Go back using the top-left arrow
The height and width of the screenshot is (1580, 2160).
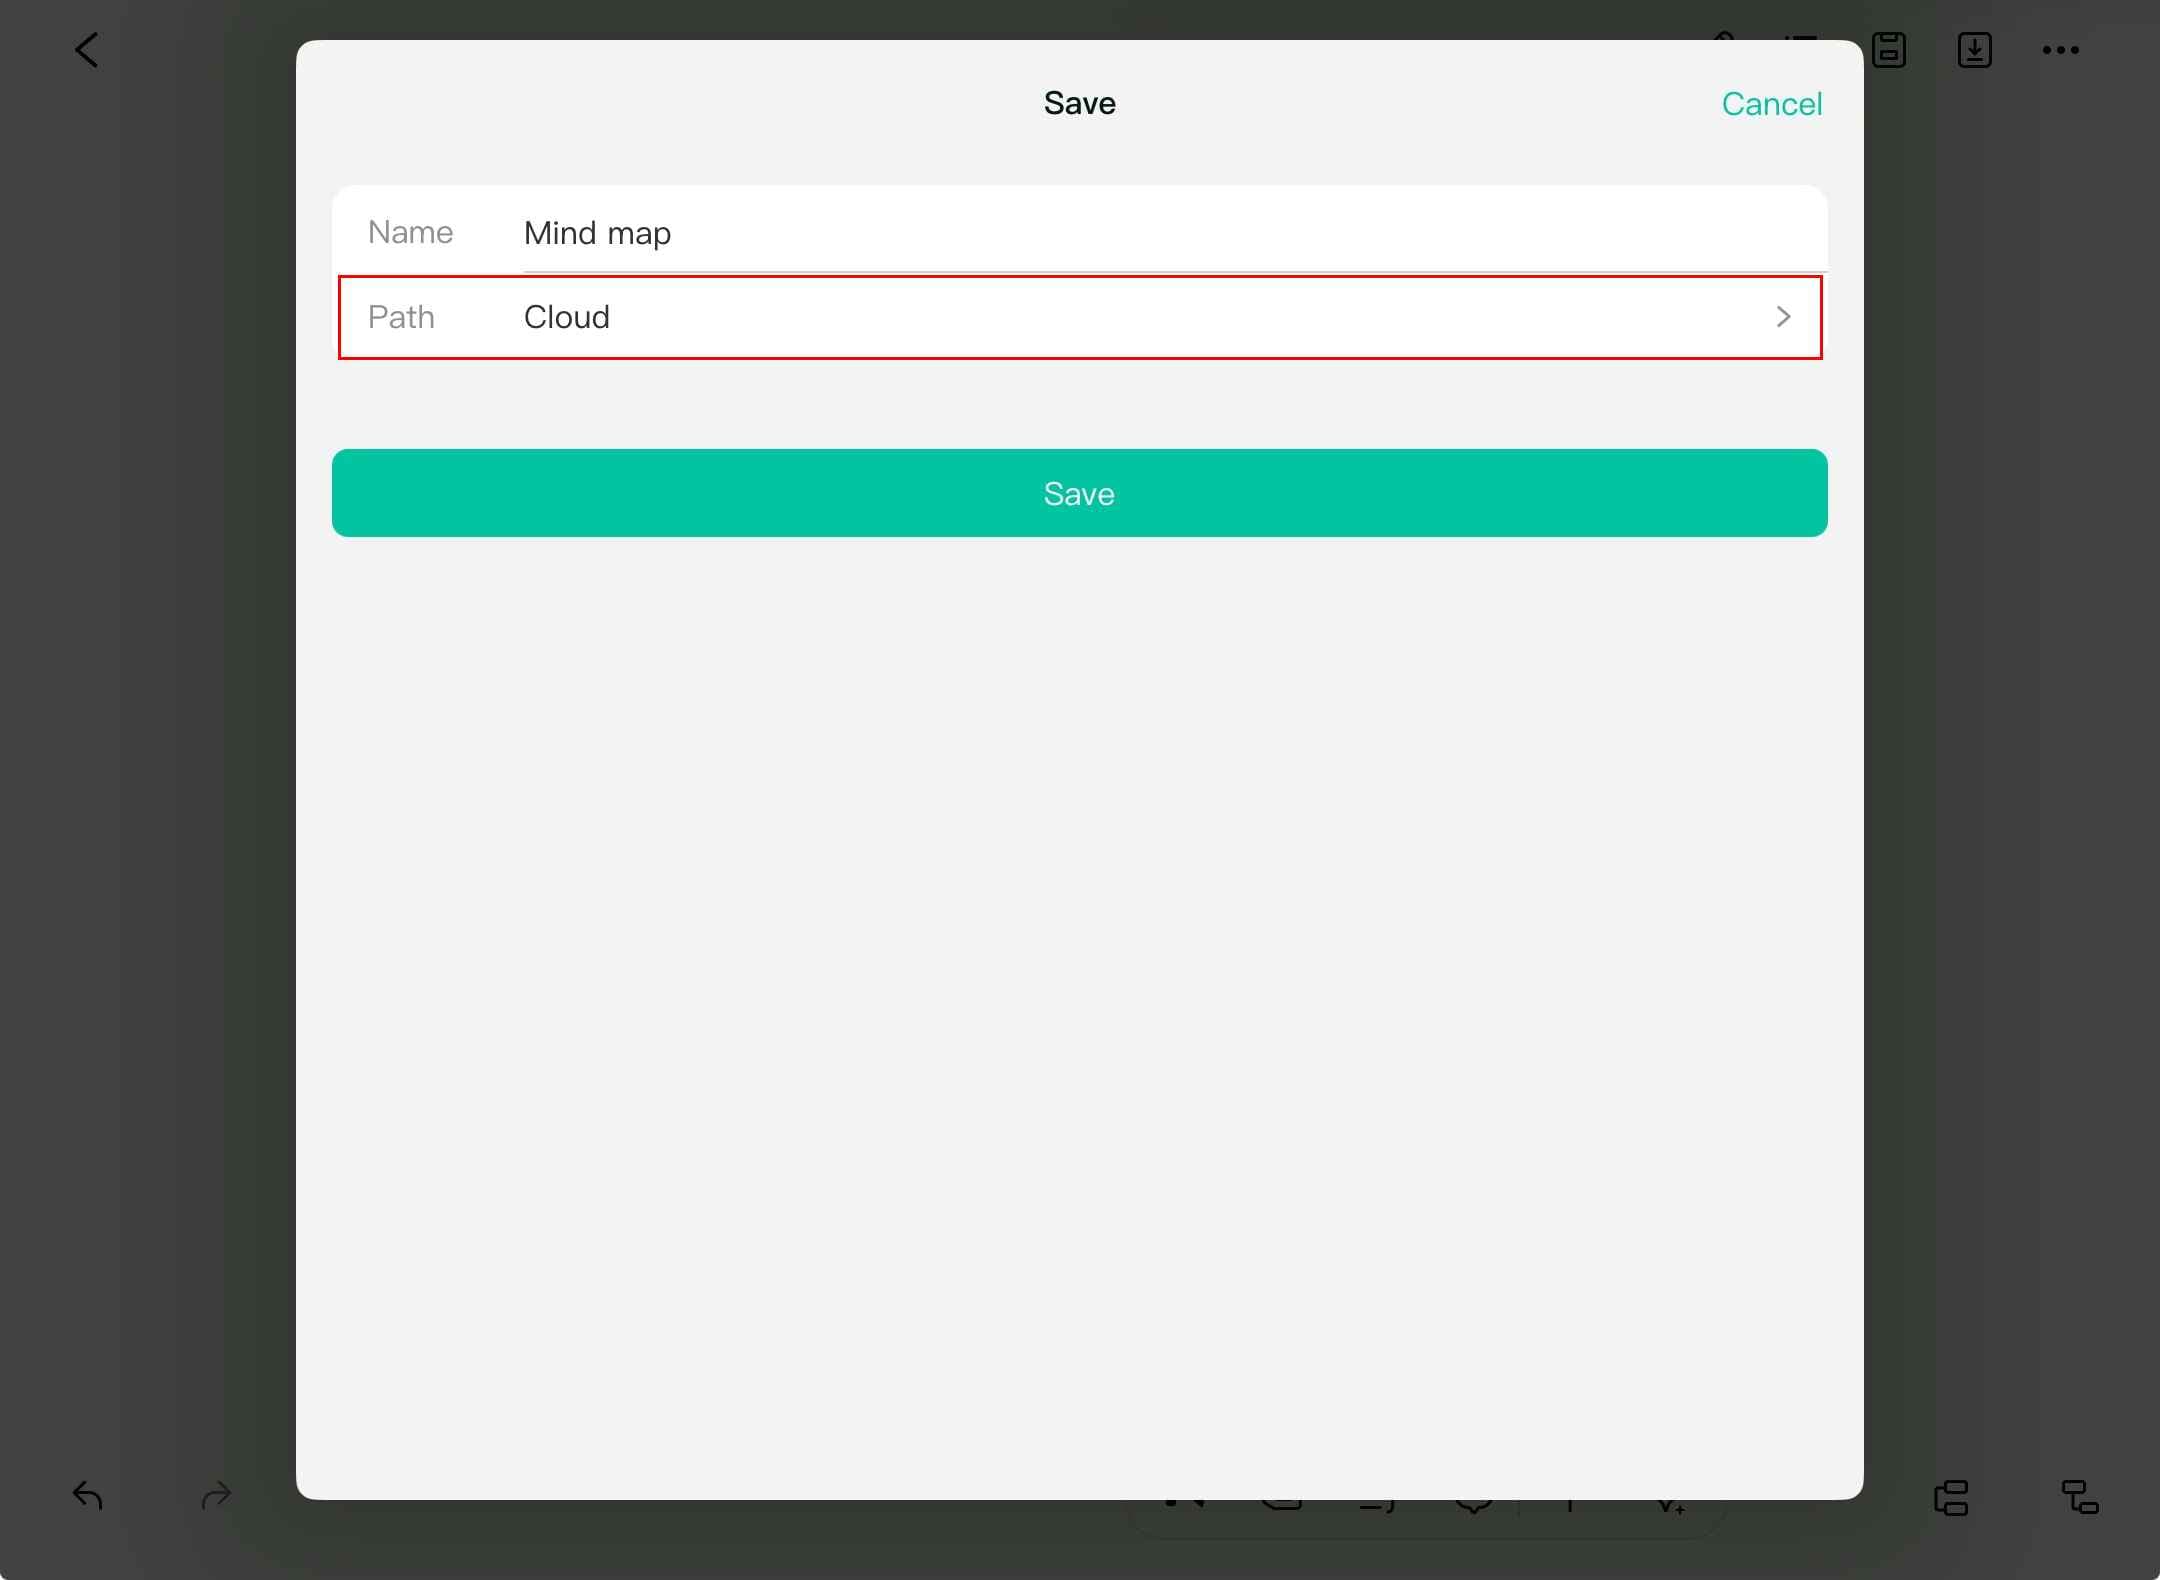click(x=87, y=50)
